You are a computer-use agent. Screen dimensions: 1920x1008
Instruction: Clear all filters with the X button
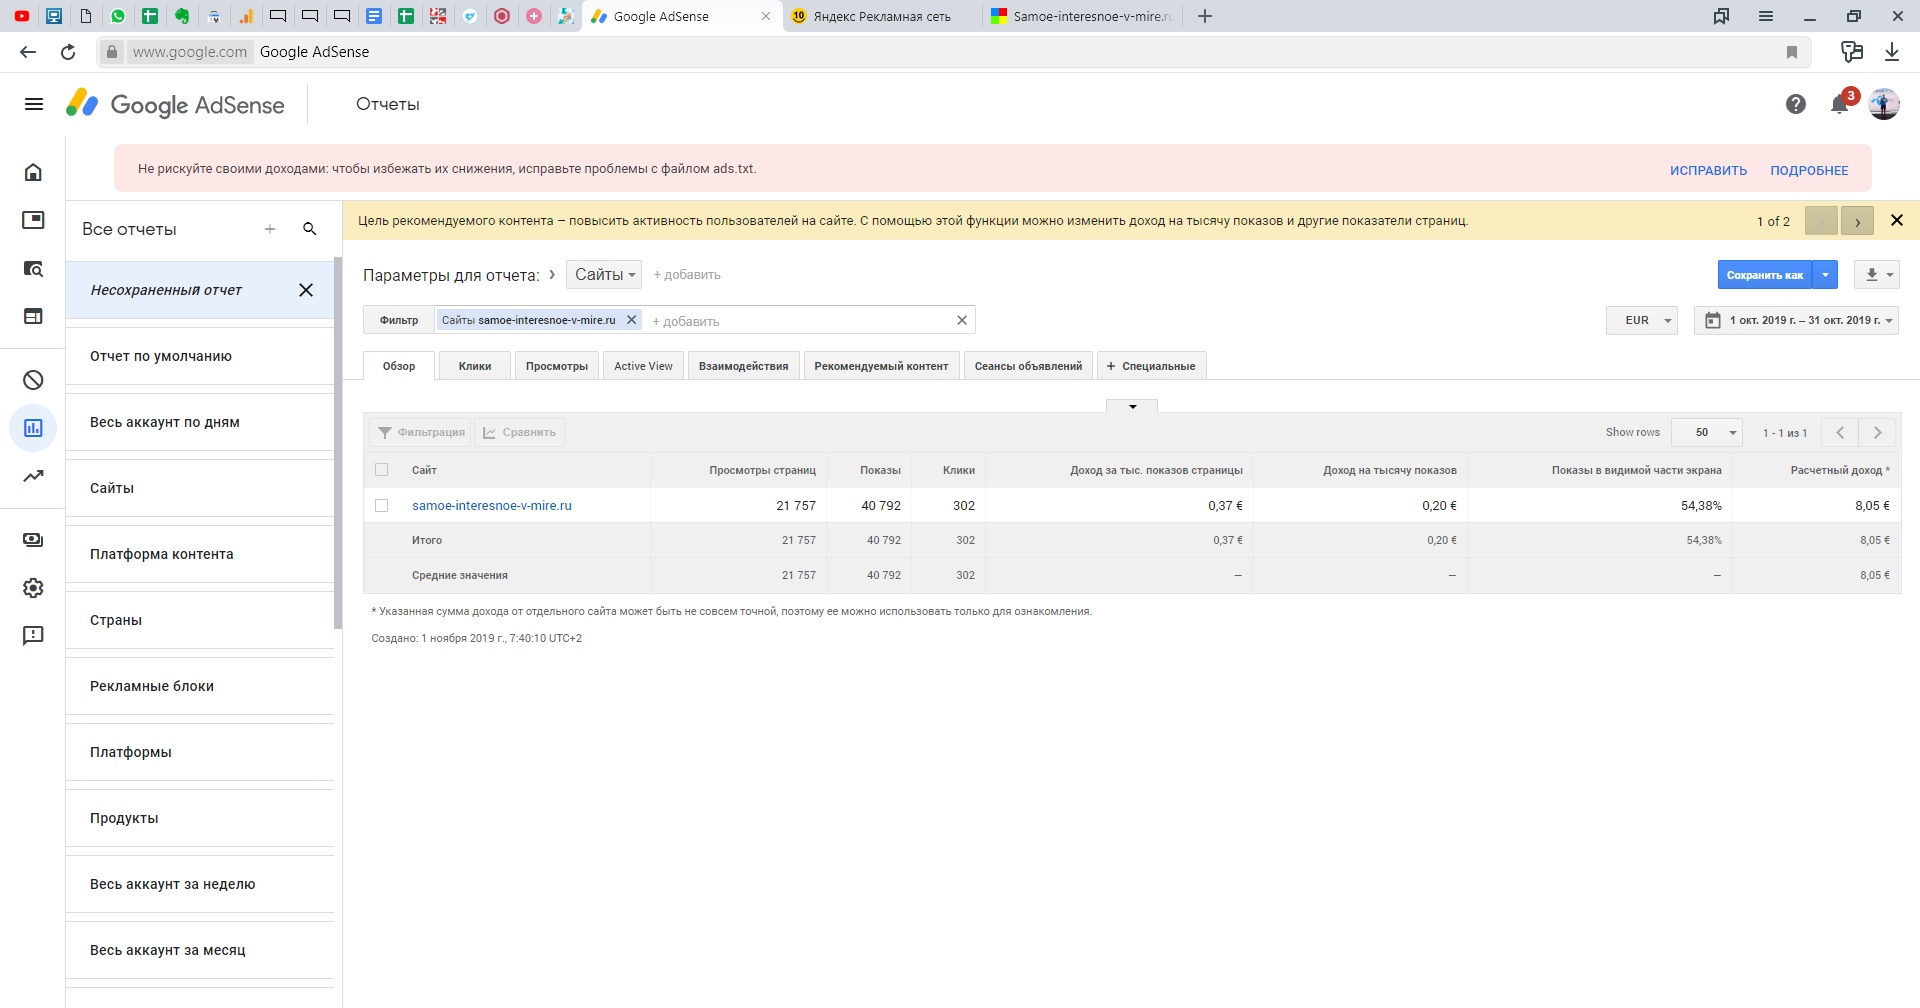(x=962, y=320)
